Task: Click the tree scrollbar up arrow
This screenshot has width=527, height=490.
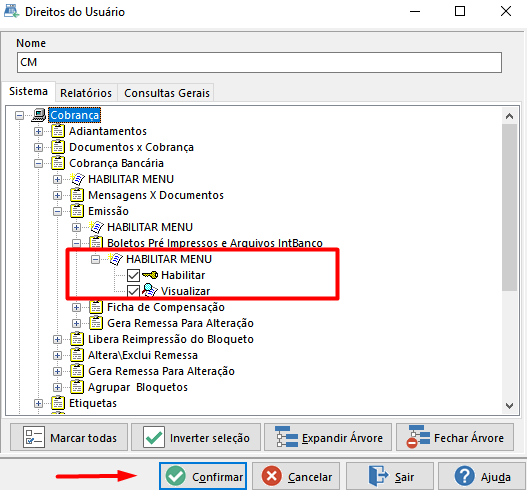Action: click(510, 116)
